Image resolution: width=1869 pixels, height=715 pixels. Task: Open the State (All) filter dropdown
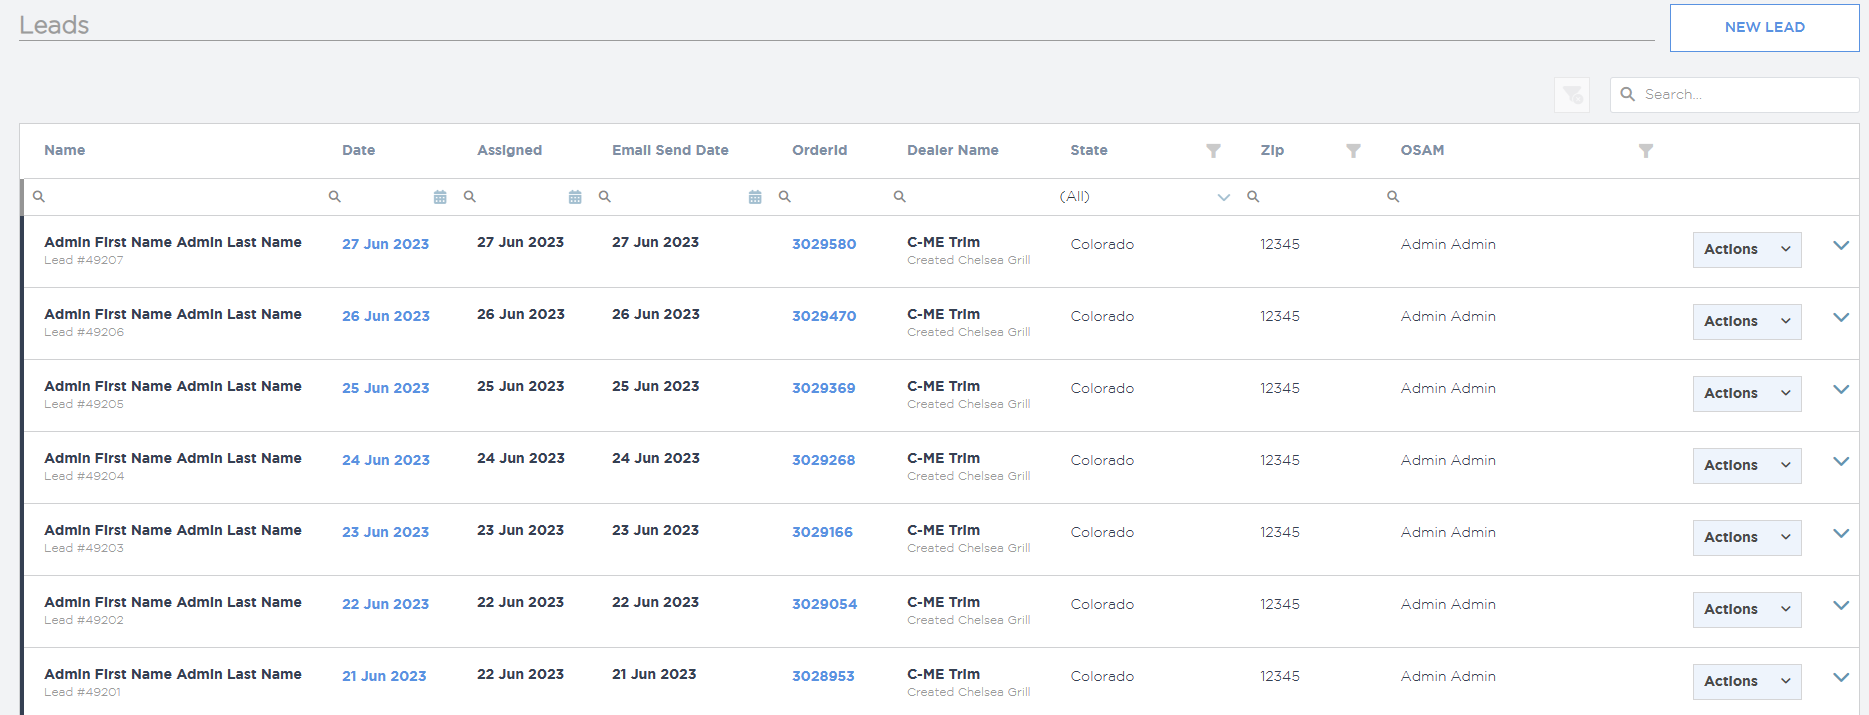pyautogui.click(x=1145, y=197)
